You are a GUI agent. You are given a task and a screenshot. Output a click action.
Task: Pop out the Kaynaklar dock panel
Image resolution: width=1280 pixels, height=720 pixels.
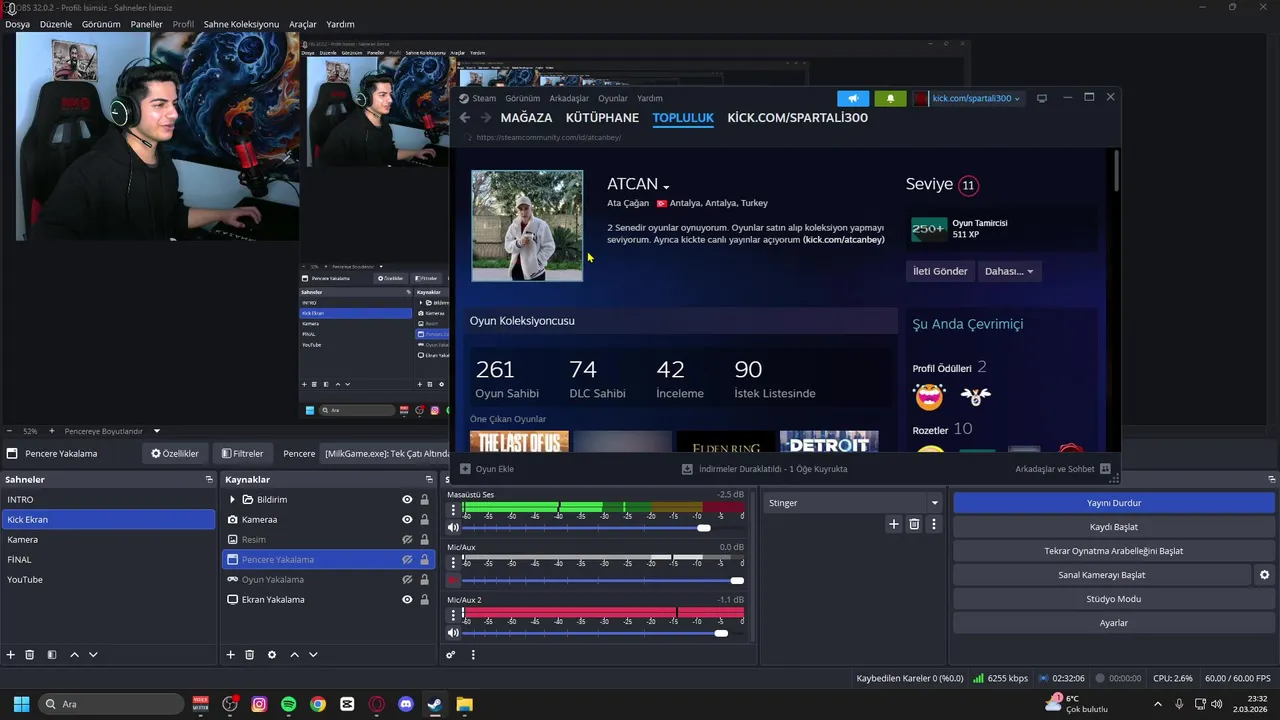click(429, 480)
